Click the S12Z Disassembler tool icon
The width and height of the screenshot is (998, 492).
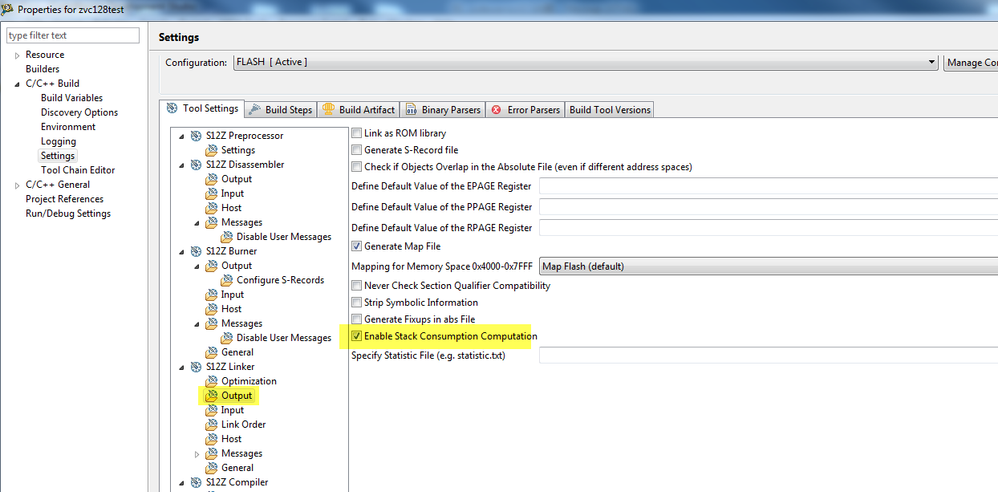[195, 164]
